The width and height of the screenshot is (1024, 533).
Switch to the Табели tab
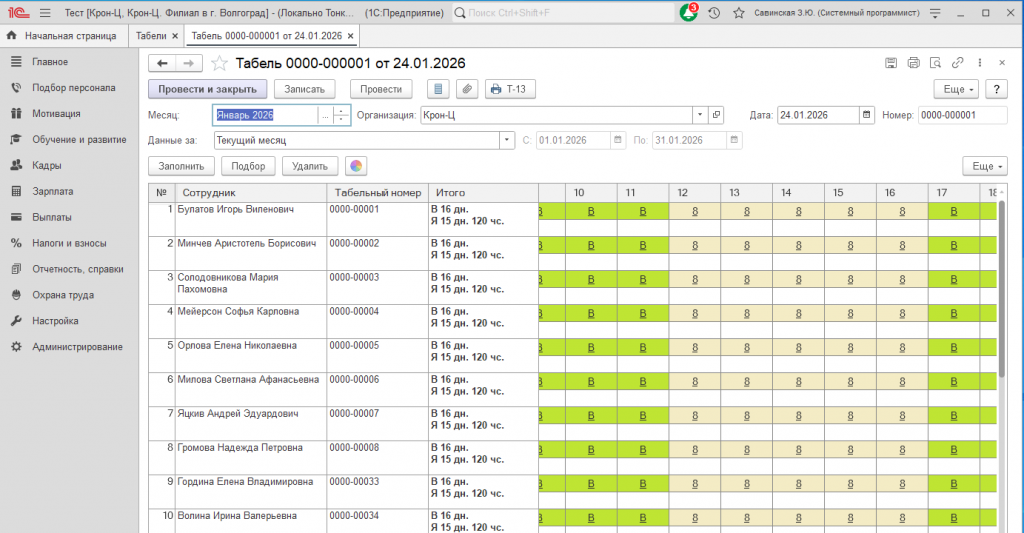click(x=152, y=35)
